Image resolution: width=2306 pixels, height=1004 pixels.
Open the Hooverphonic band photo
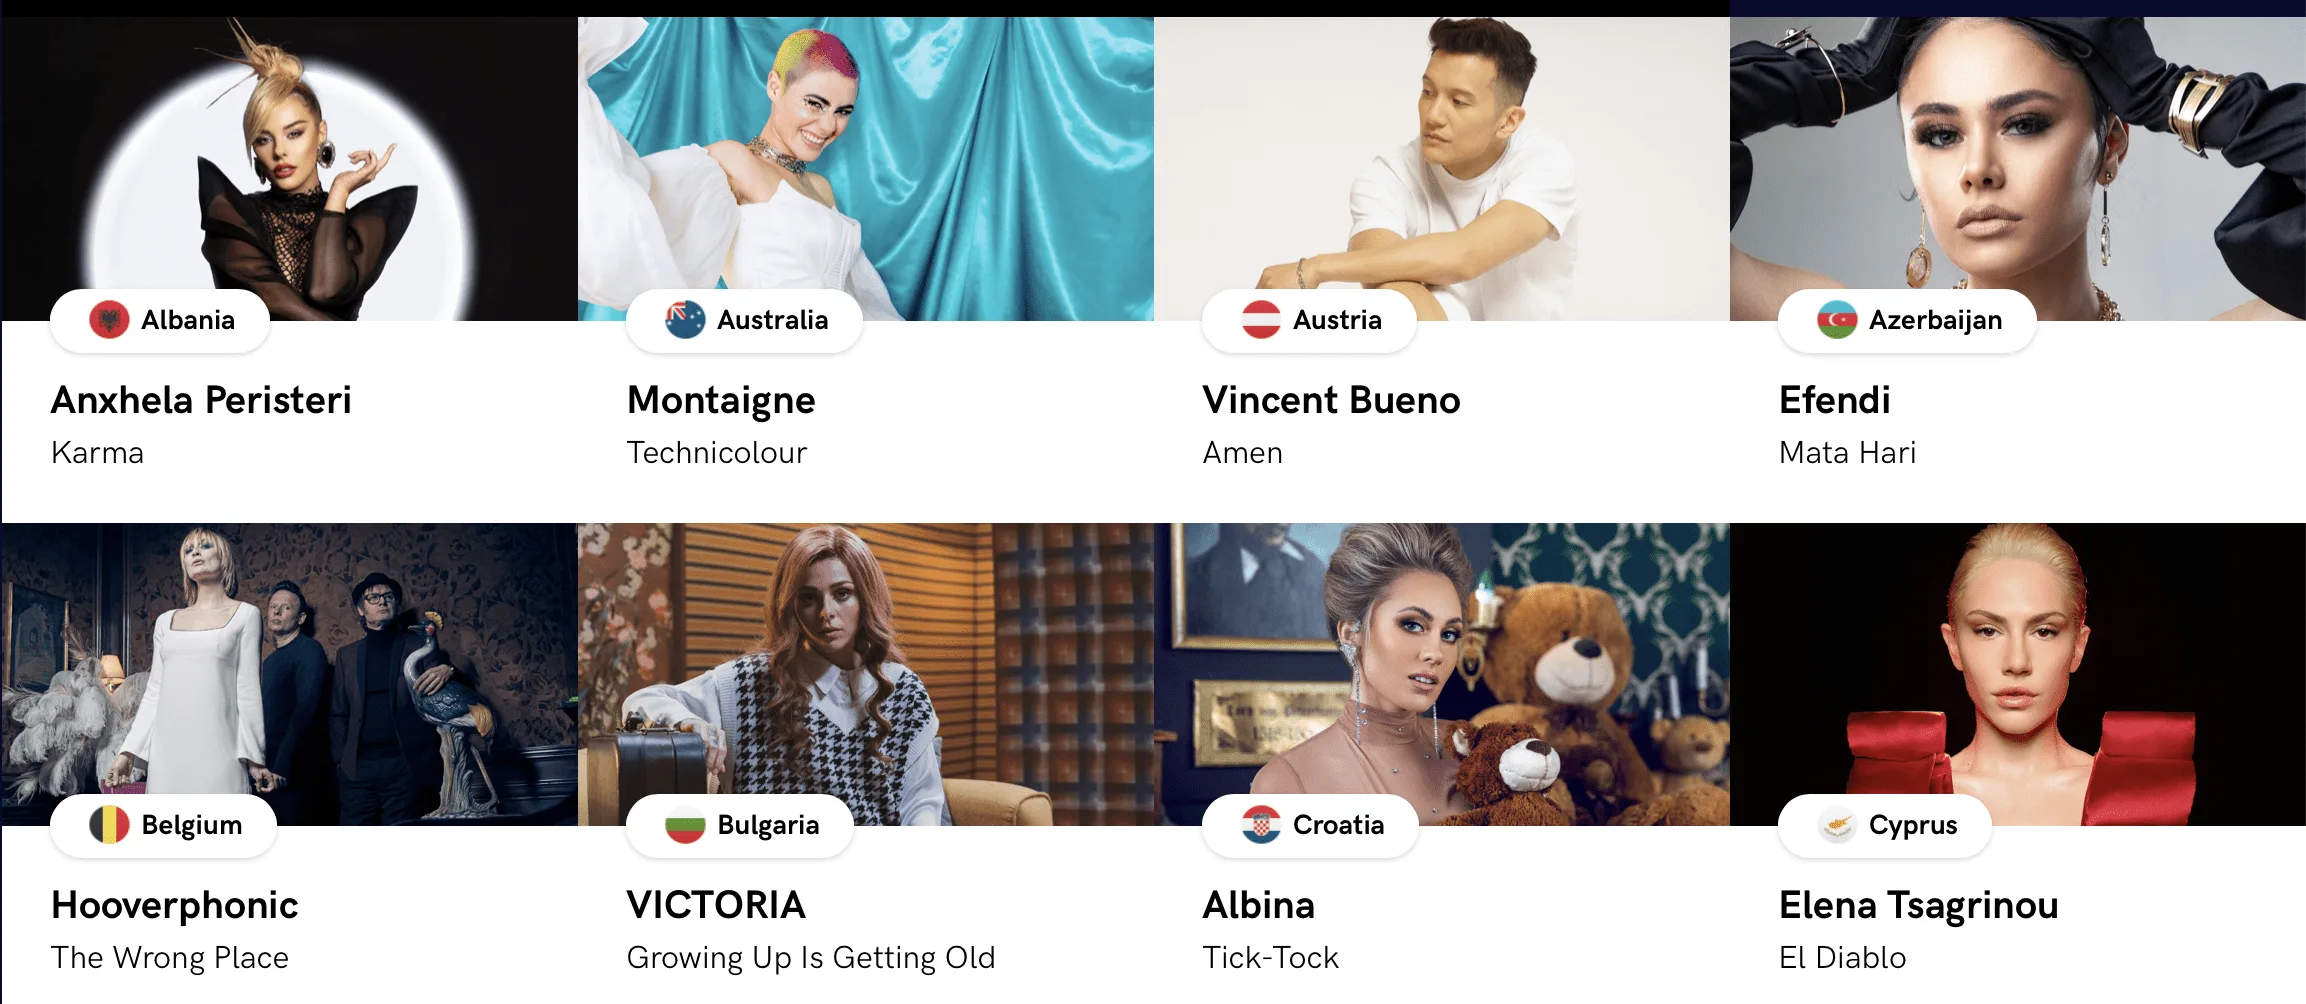(290, 674)
